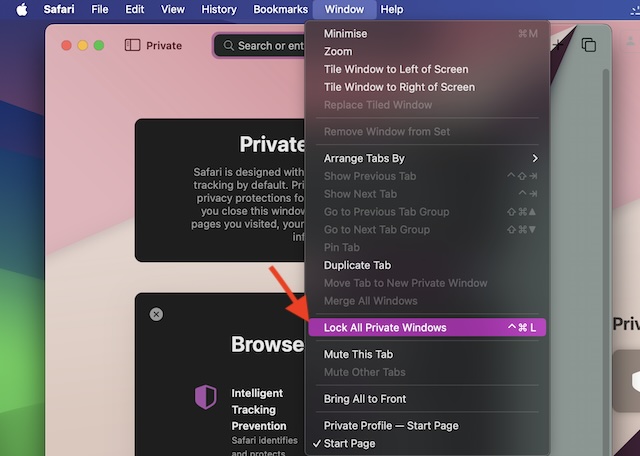
Task: Select Minimise from the Window menu
Action: click(x=345, y=33)
